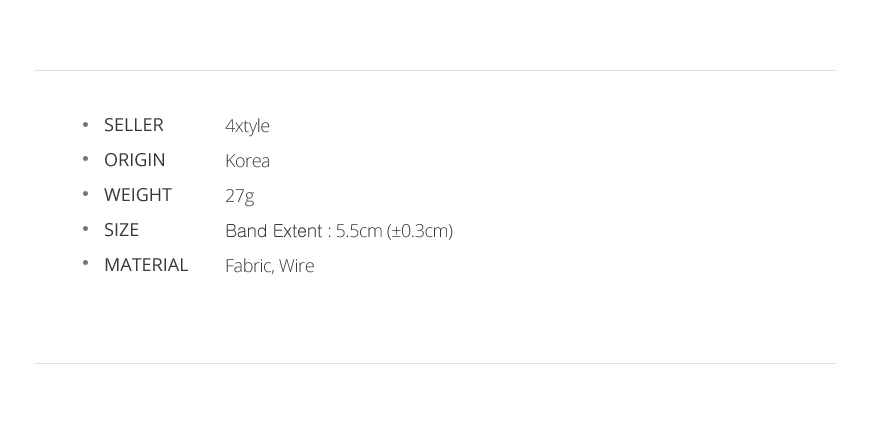873x437 pixels.
Task: Click the bullet next to ORIGIN
Action: pos(85,159)
